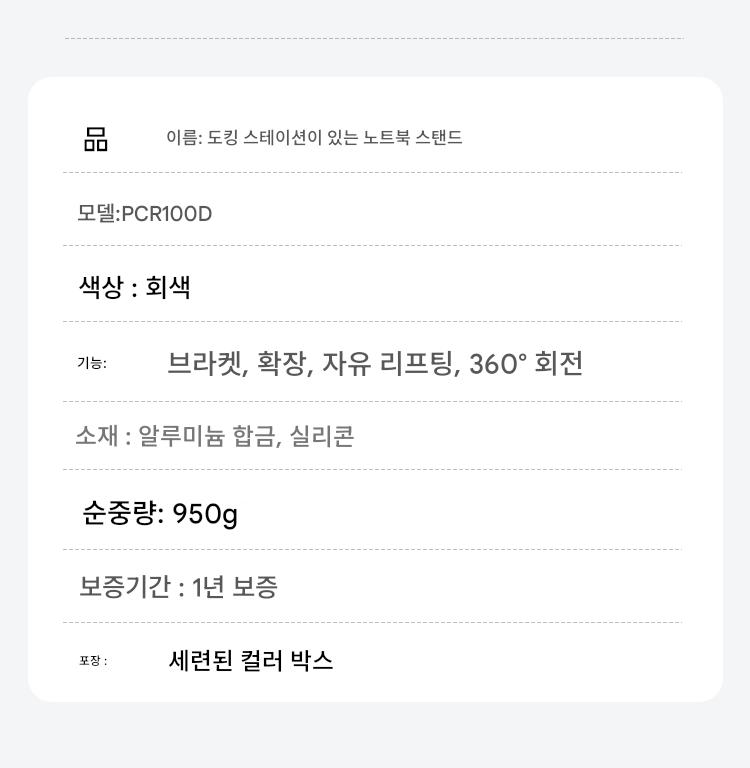Select material 알루미늄 합금
Screen dimensions: 750x768
[x=208, y=437]
